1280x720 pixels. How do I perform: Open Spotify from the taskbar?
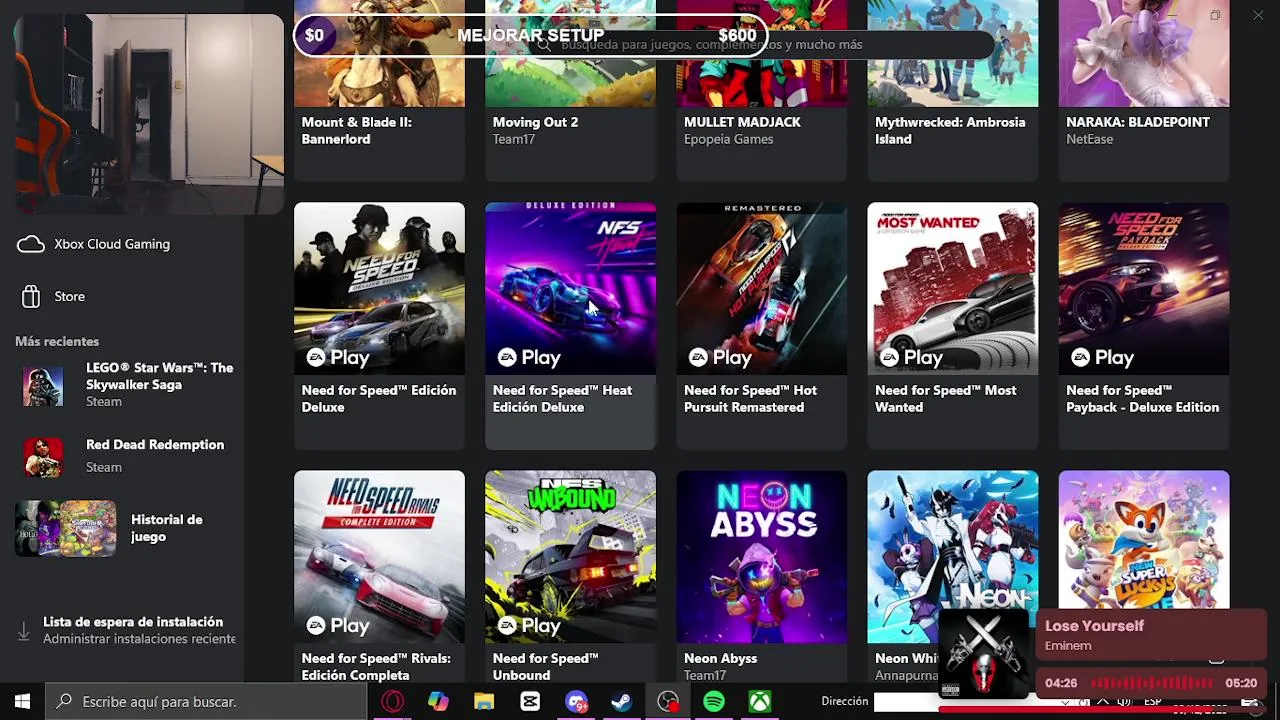714,702
